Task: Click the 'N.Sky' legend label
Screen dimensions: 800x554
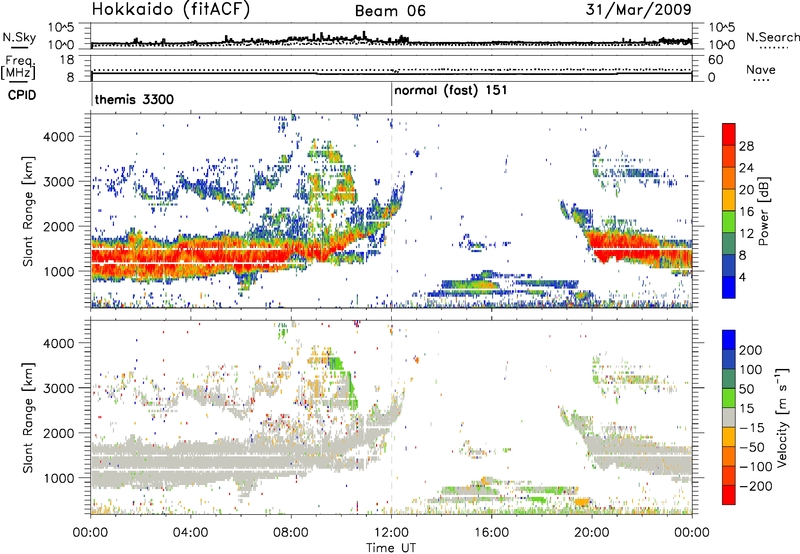Action: 19,38
